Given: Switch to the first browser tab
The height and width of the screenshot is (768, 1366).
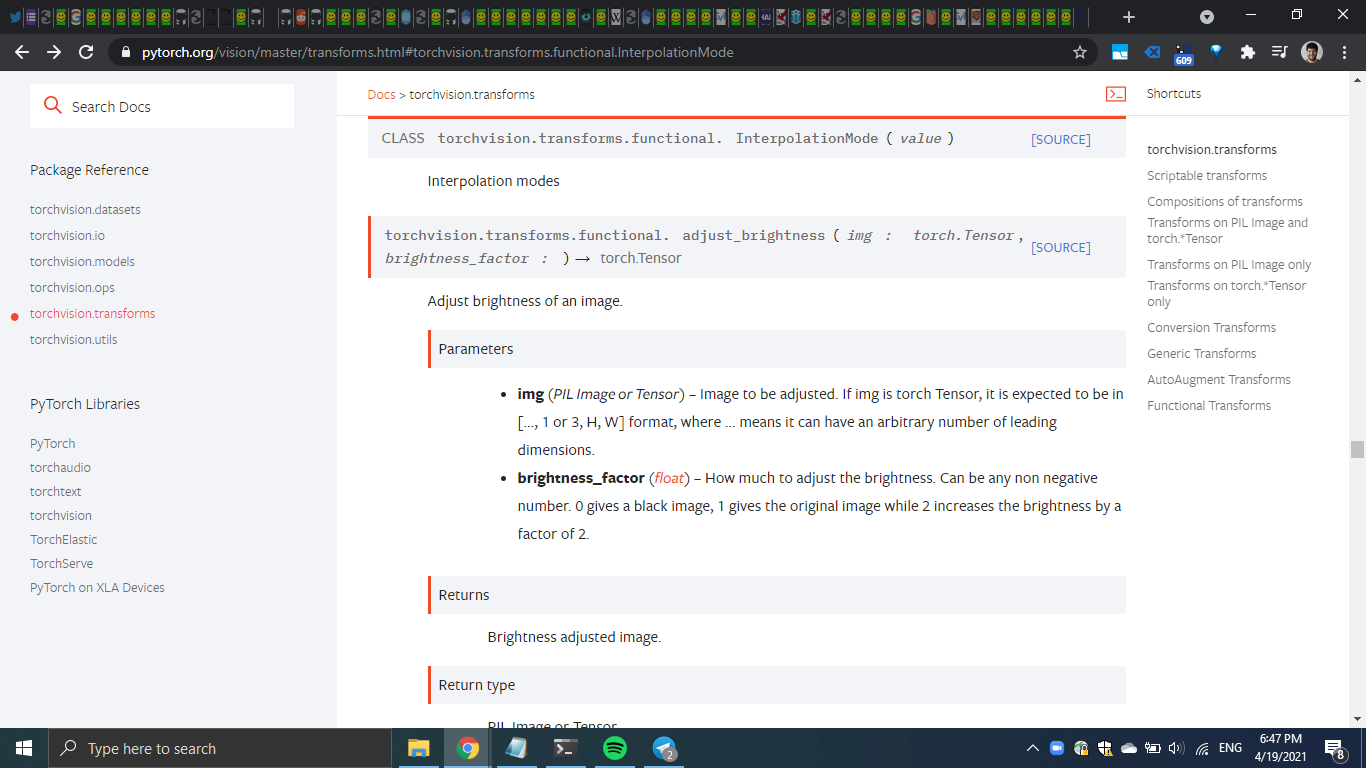Looking at the screenshot, I should coord(14,15).
